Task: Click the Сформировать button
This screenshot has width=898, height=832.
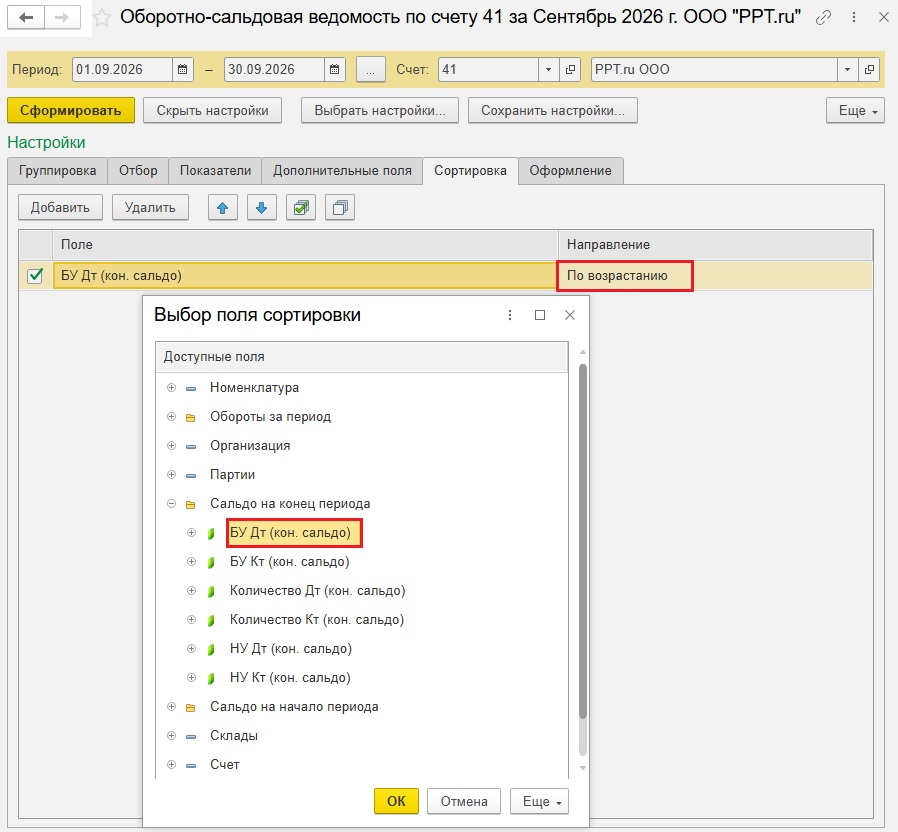Action: pos(70,111)
